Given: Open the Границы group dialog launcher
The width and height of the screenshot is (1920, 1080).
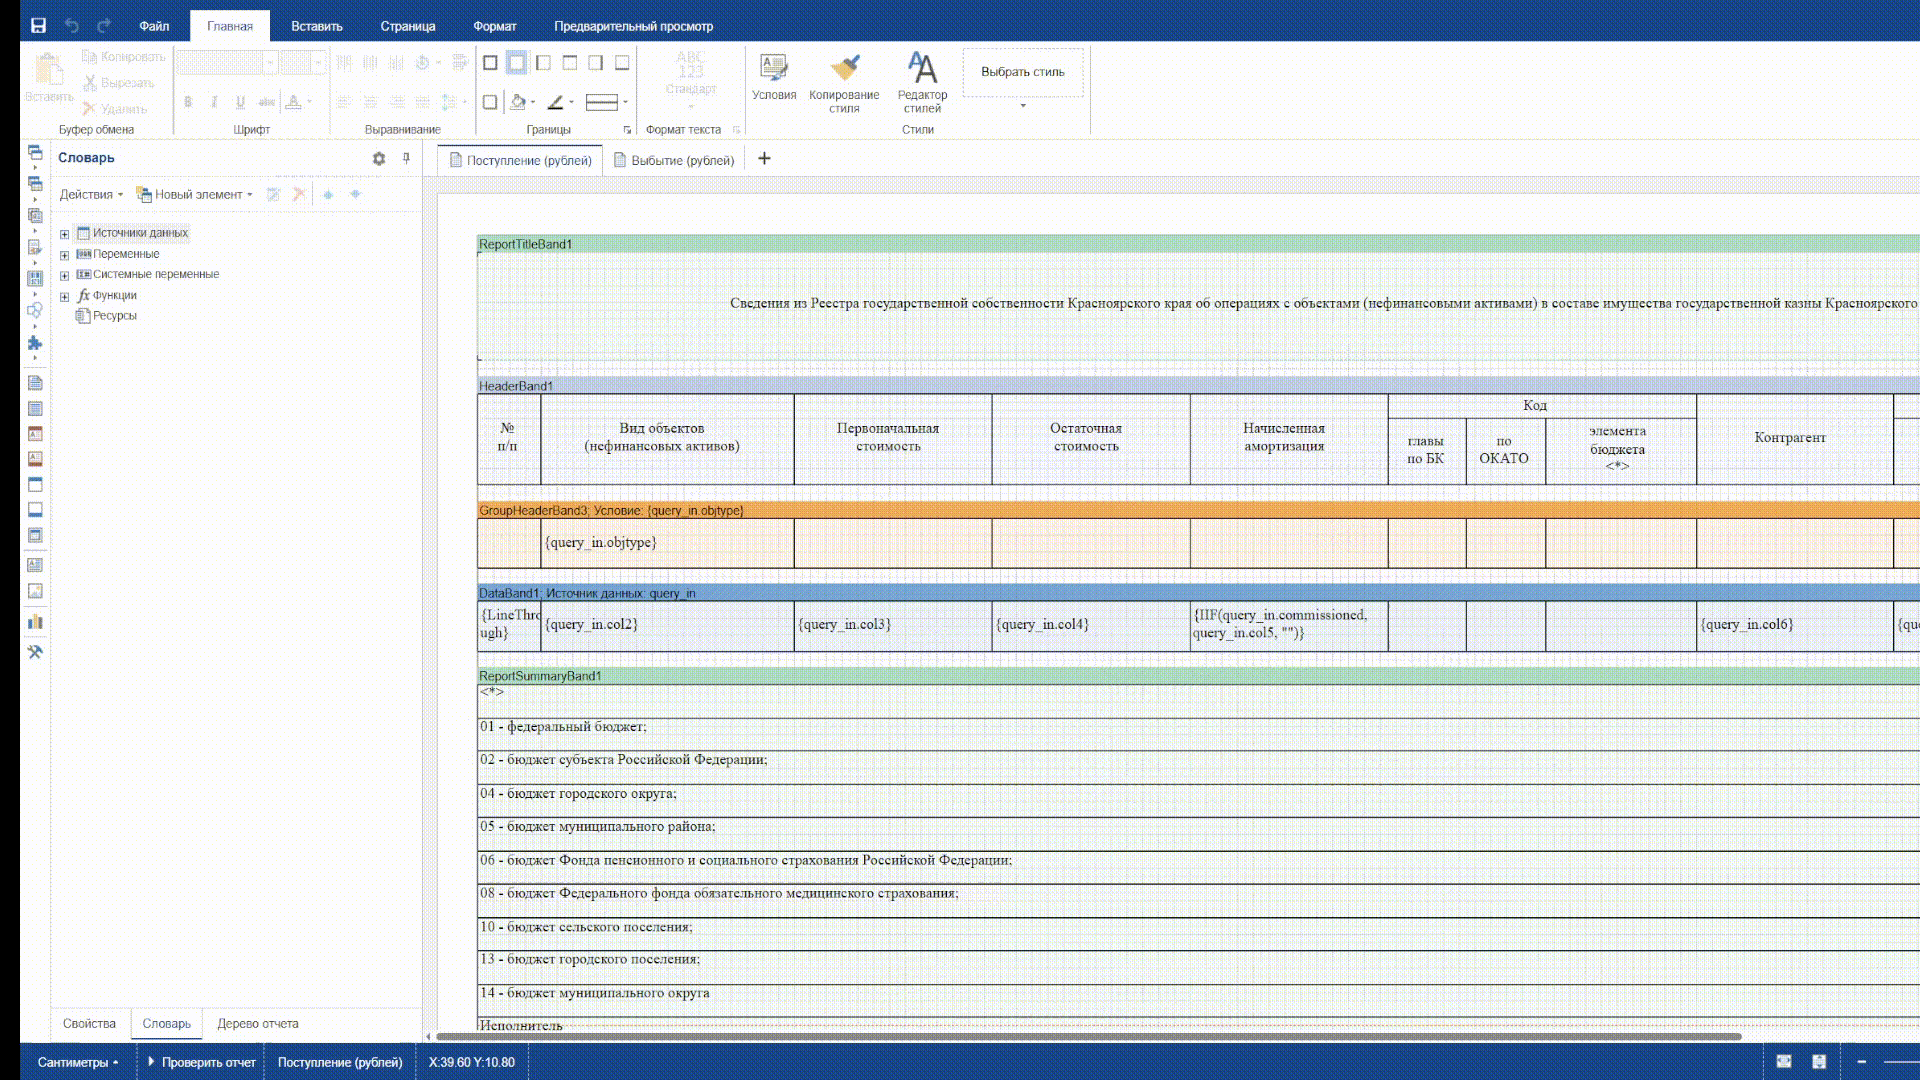Looking at the screenshot, I should point(627,130).
